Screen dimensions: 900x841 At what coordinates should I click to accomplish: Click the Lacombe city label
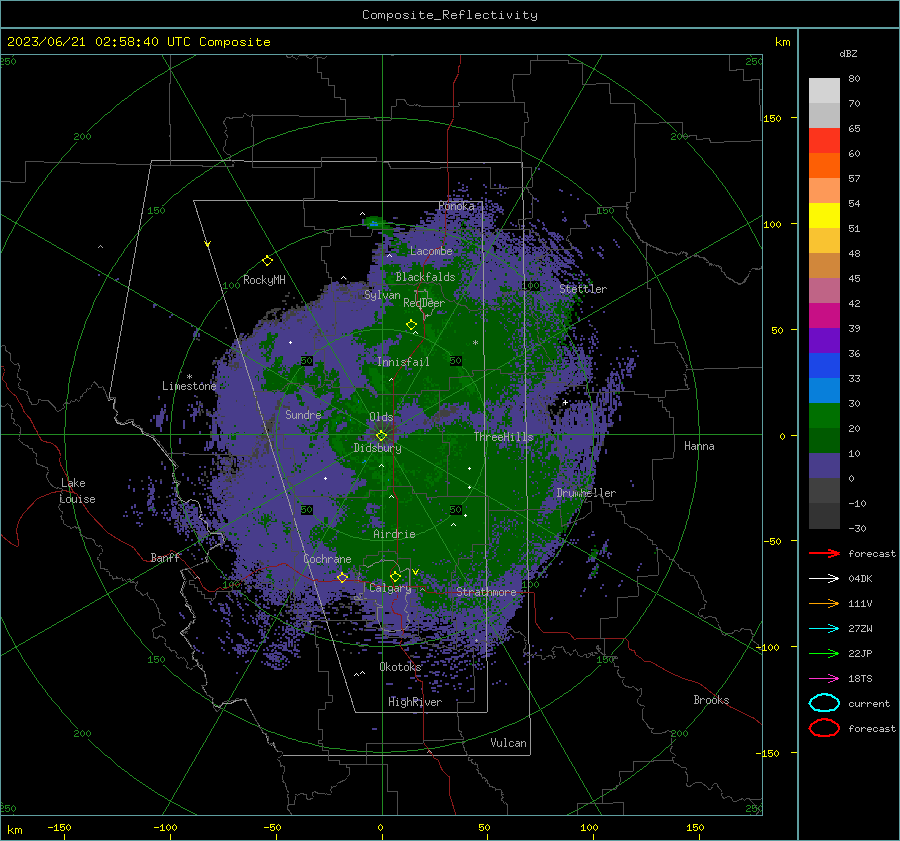point(431,251)
